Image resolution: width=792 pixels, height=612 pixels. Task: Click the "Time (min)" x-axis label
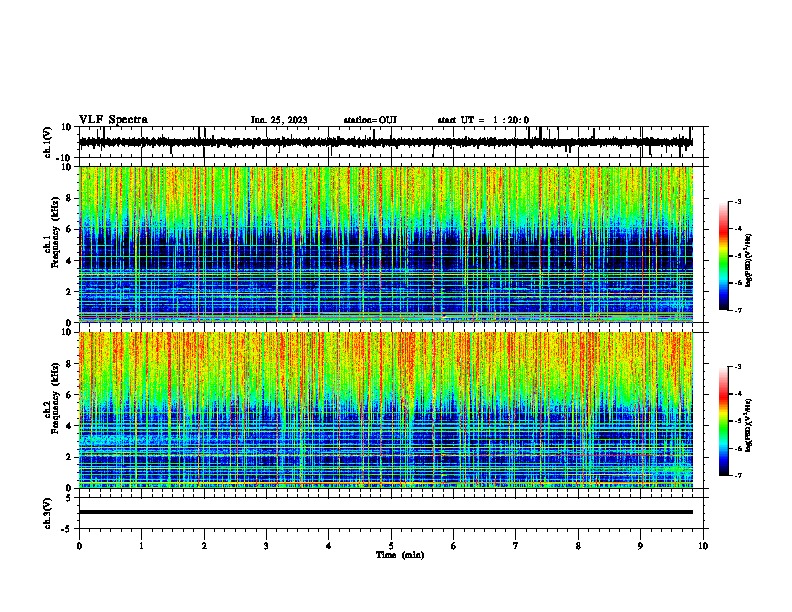(400, 555)
